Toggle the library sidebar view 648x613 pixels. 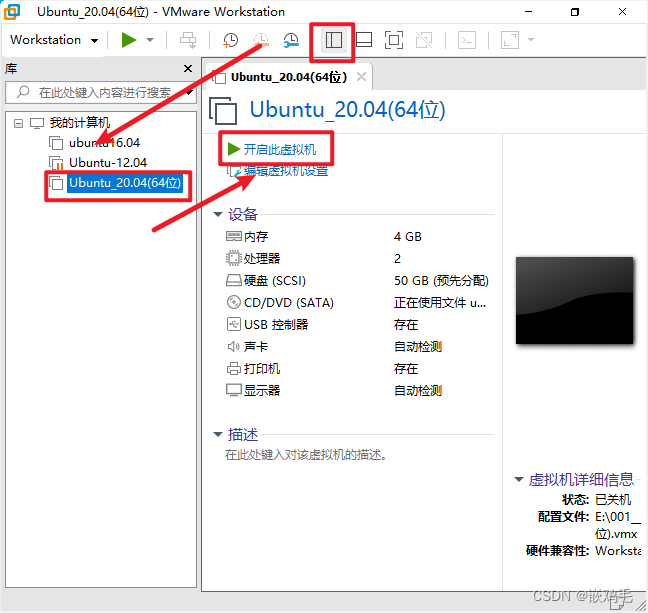(x=334, y=40)
